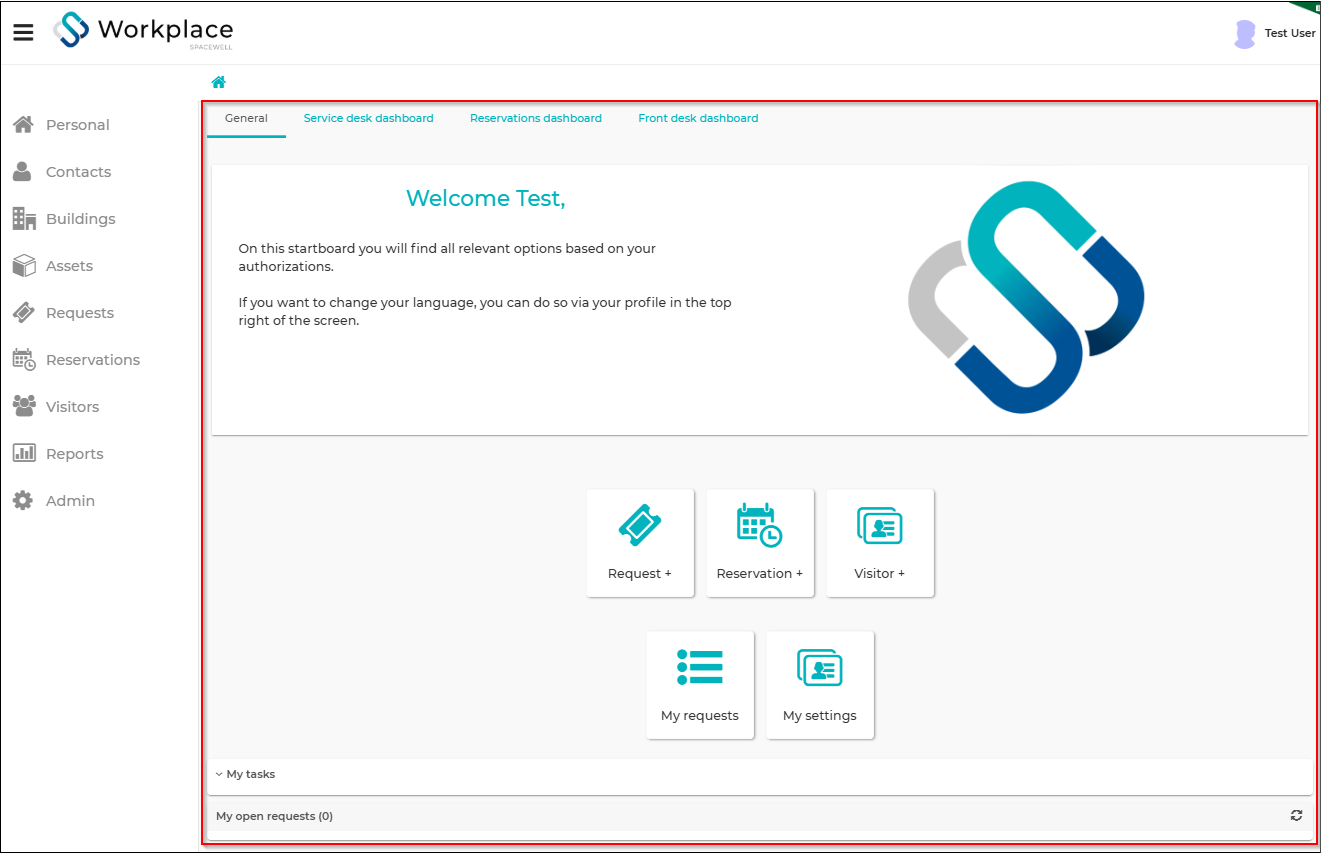Click the Assets box icon

point(24,266)
